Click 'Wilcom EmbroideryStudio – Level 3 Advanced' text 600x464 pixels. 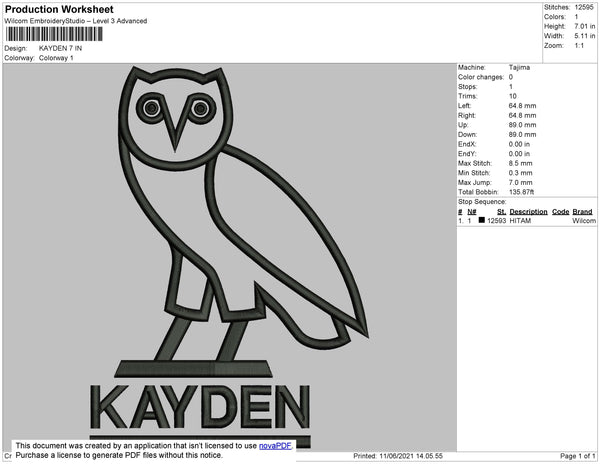point(76,21)
